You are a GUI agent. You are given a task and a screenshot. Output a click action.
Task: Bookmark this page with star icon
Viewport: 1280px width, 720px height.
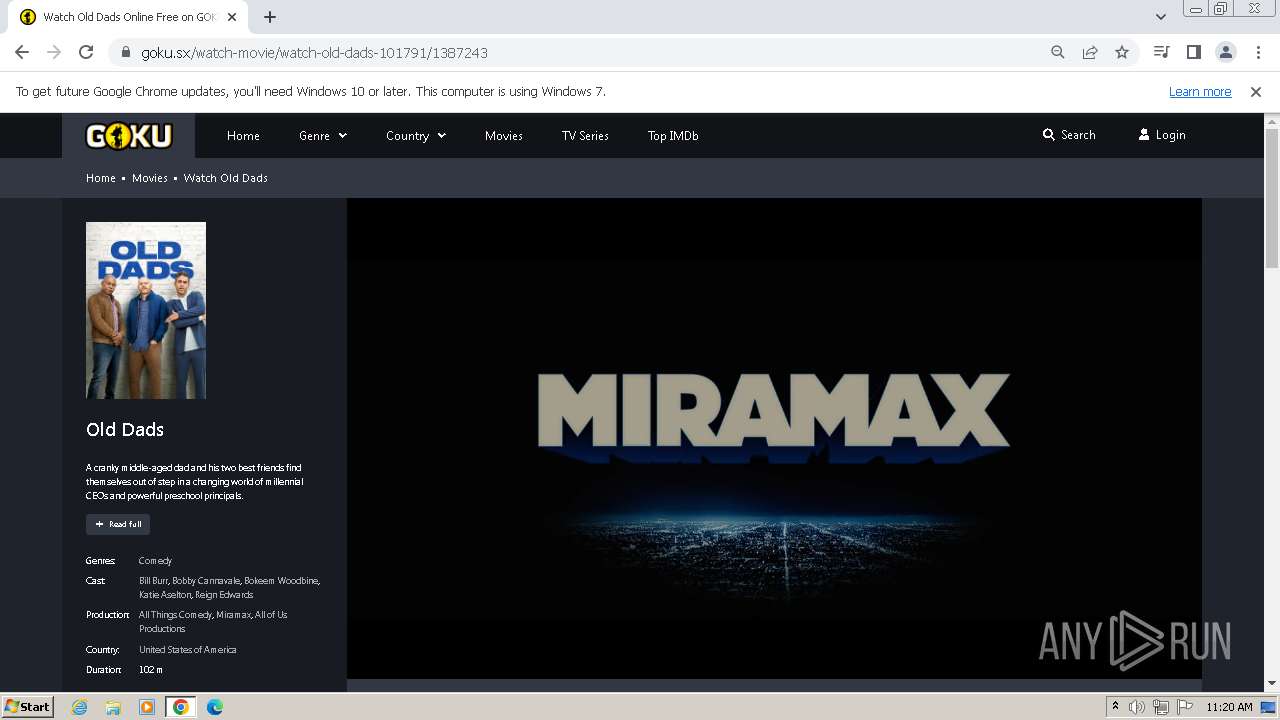(x=1122, y=52)
